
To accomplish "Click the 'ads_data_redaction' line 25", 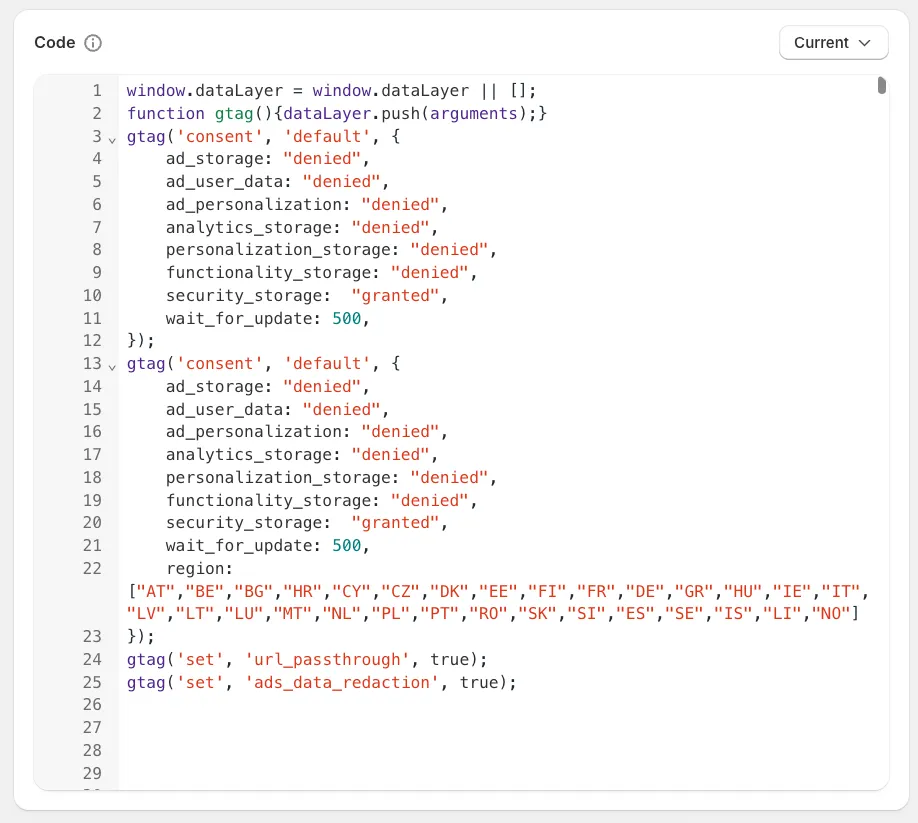I will (321, 683).
